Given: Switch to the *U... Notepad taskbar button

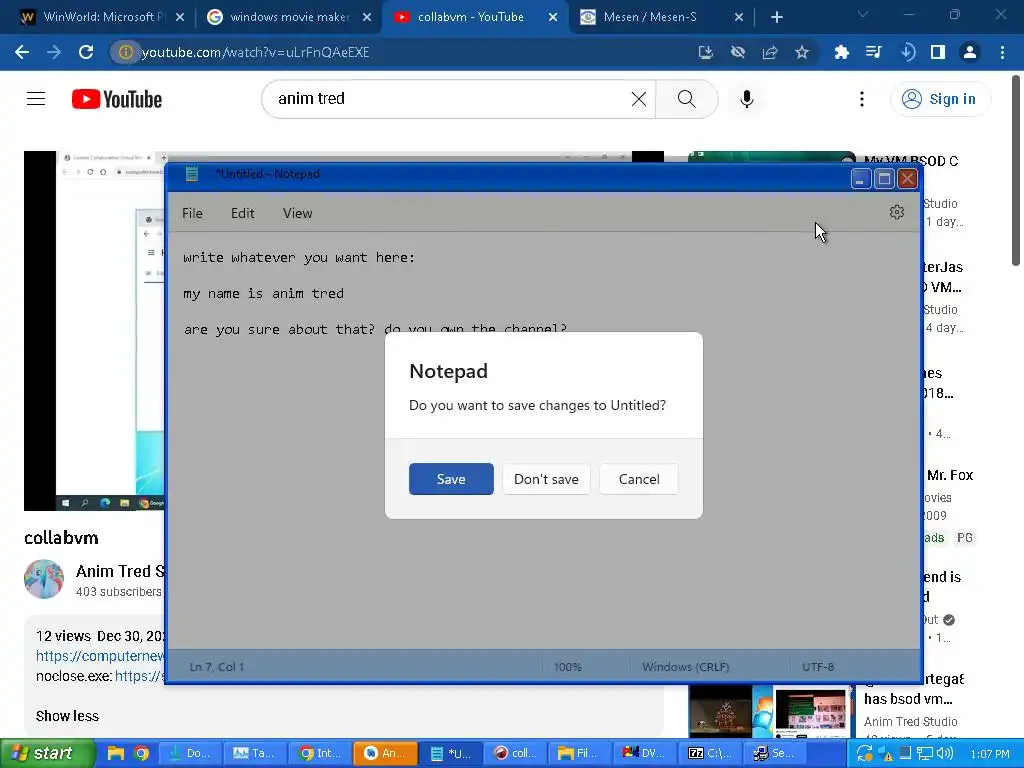Looking at the screenshot, I should (451, 753).
